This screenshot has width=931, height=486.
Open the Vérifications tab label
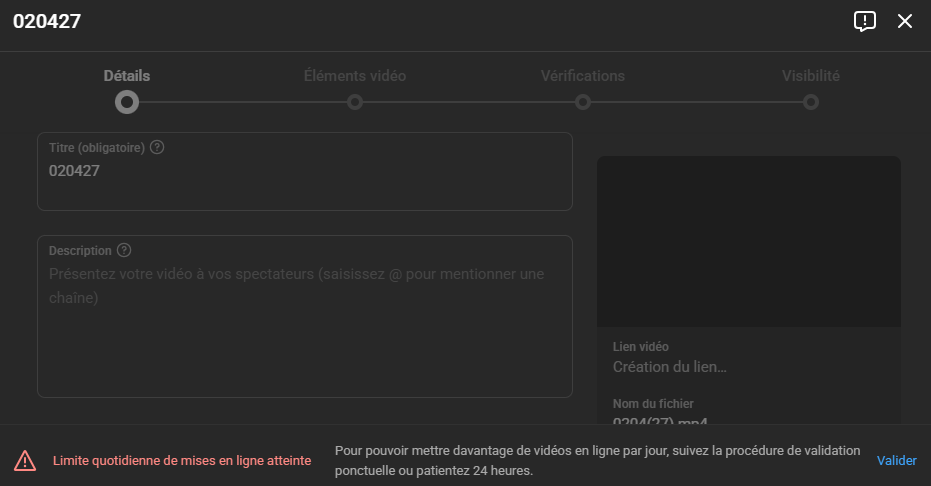[x=583, y=76]
